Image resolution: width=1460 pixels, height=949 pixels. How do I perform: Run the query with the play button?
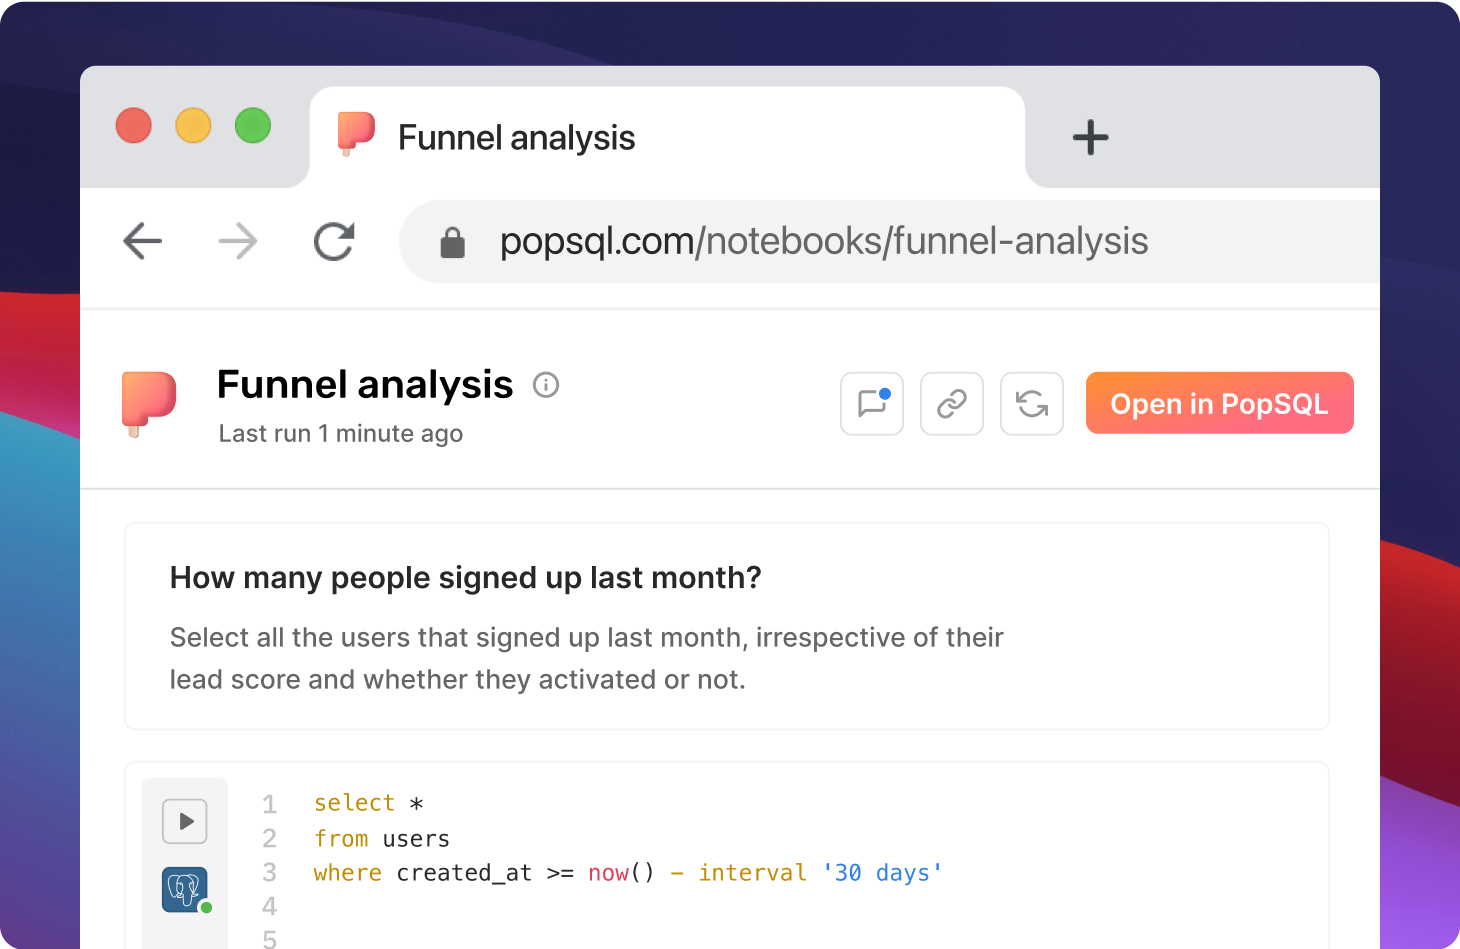185,822
